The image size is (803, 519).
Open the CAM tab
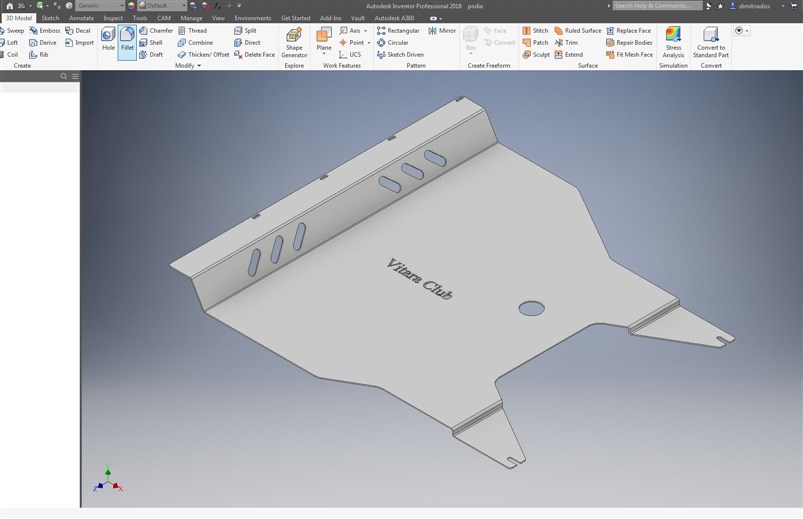click(x=164, y=18)
